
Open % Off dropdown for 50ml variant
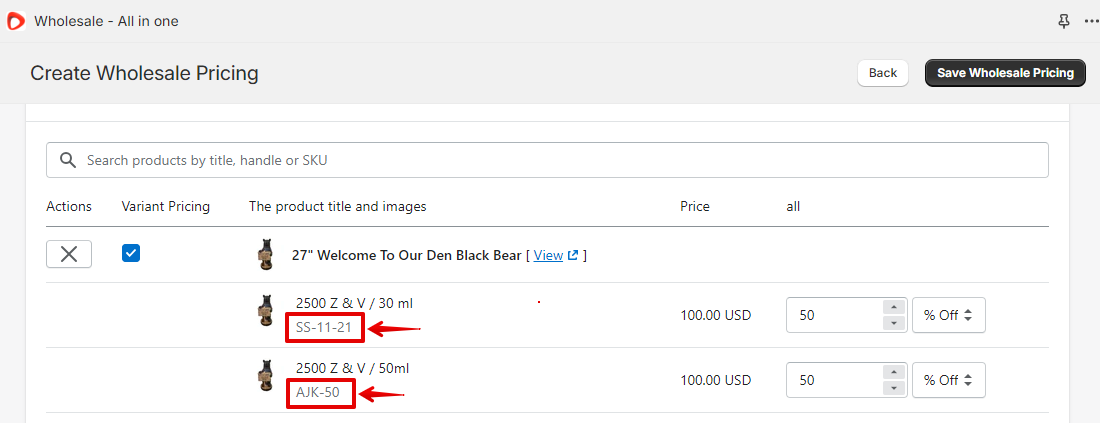[948, 380]
